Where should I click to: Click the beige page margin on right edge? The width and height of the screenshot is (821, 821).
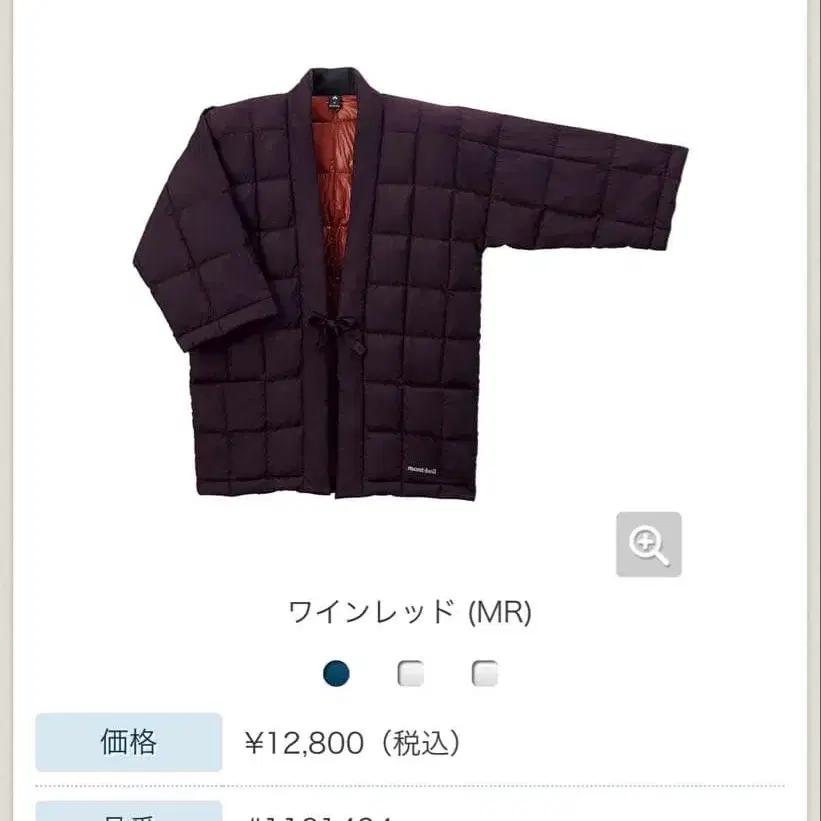tap(814, 410)
